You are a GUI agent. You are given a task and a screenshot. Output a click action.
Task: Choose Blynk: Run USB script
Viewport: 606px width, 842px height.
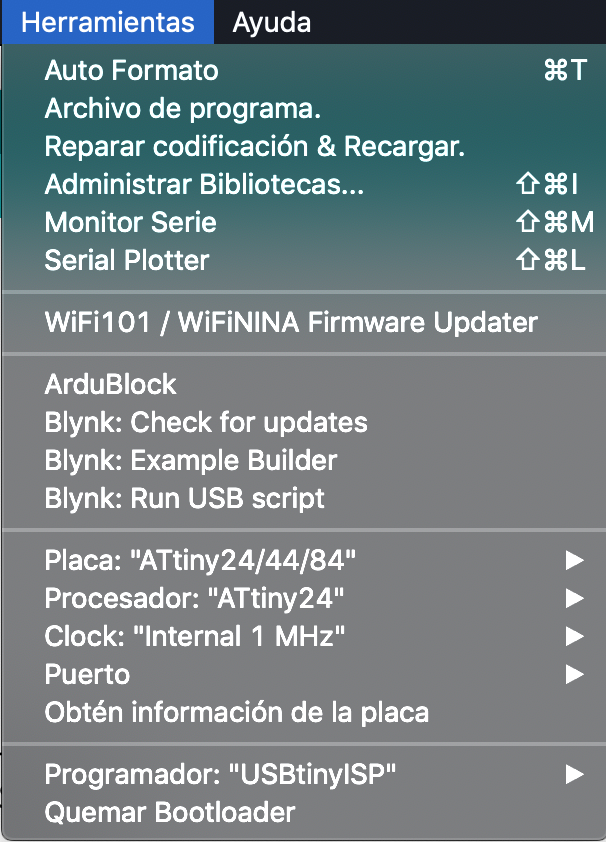pyautogui.click(x=304, y=499)
